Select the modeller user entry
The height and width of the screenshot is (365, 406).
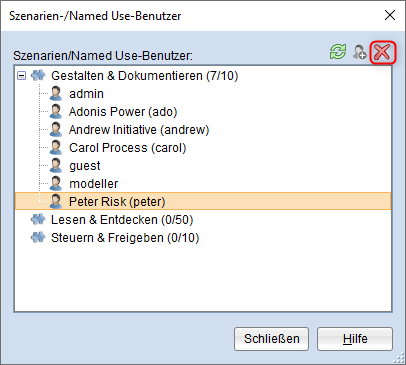click(x=94, y=184)
